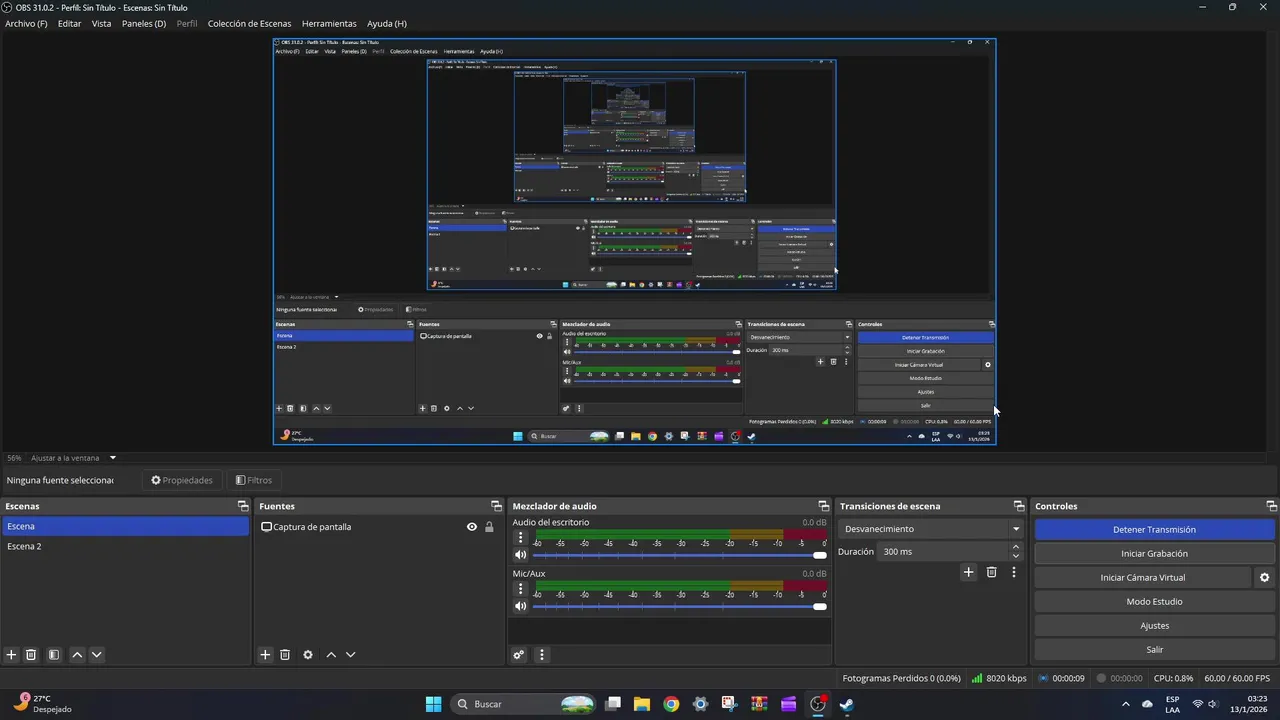Open the preview scaling dropdown arrow

click(x=113, y=458)
